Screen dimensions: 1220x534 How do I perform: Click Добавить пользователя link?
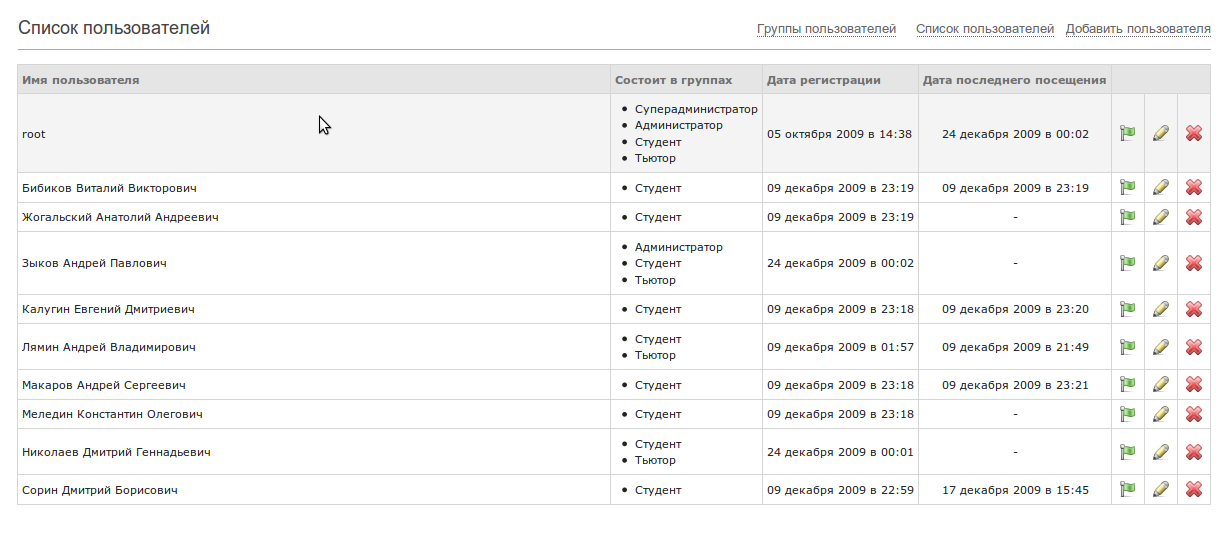[x=1138, y=29]
